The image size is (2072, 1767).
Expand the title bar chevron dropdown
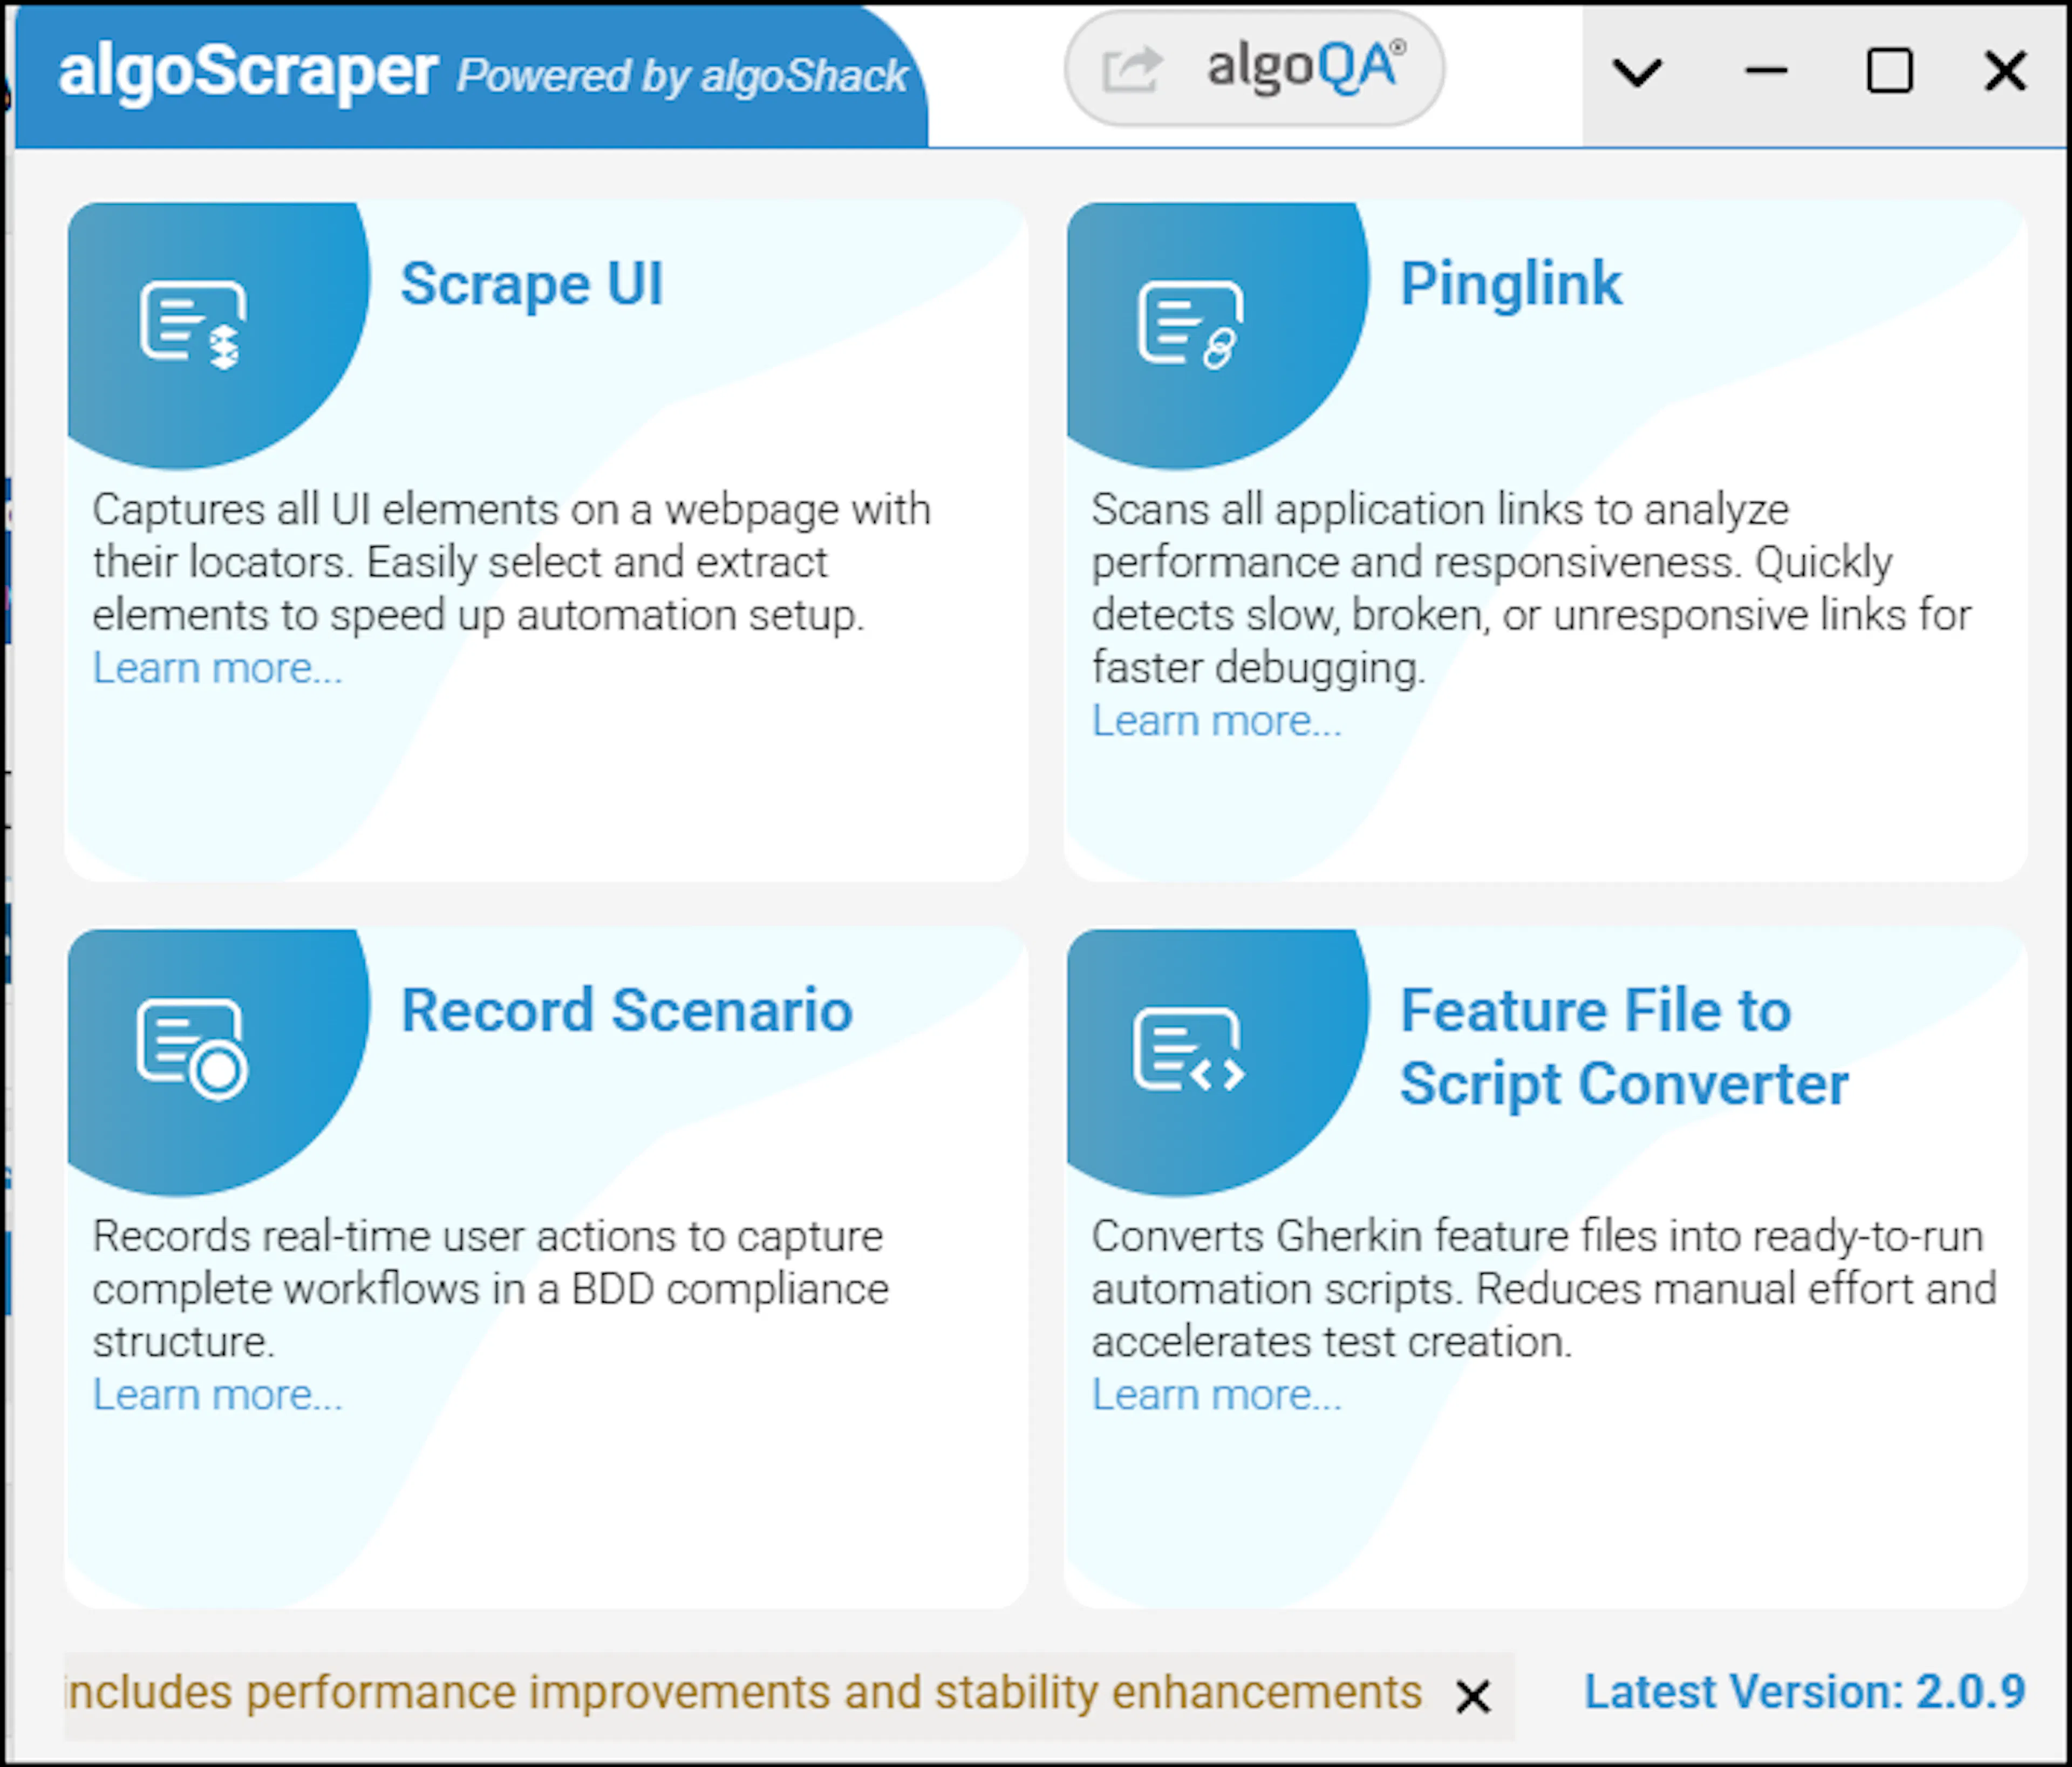click(1638, 72)
